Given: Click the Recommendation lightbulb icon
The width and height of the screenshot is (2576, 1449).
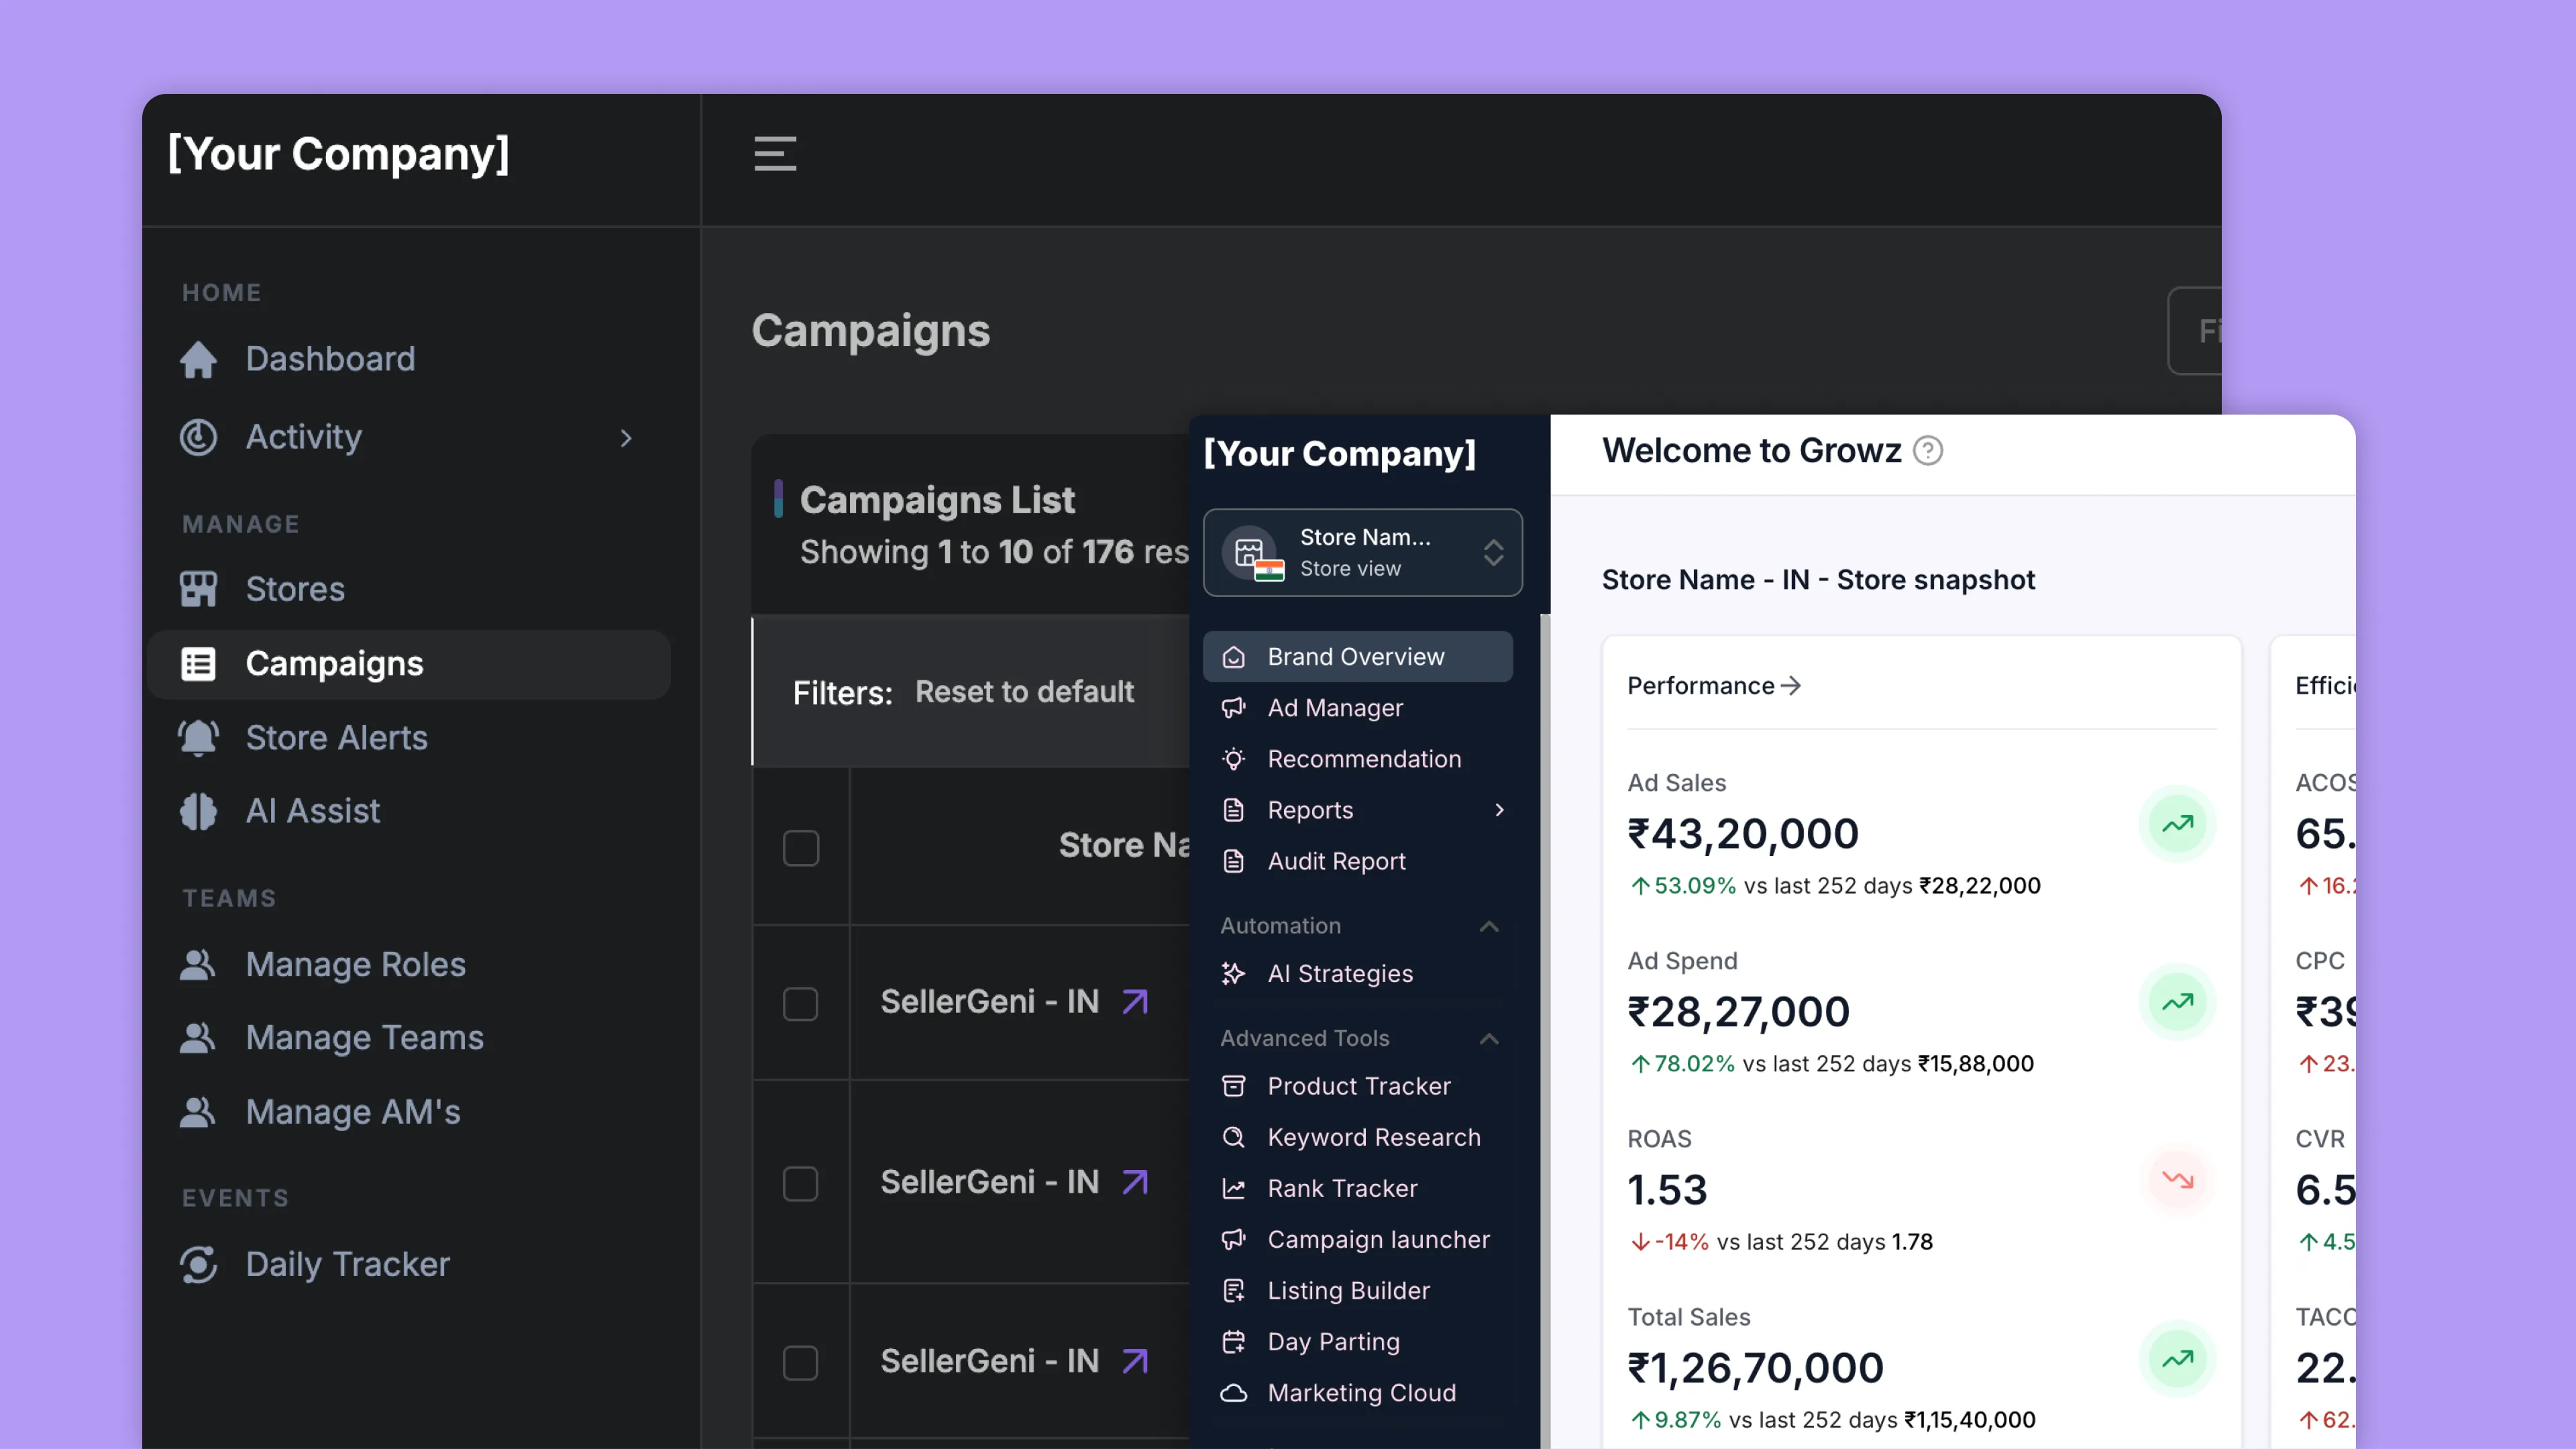Looking at the screenshot, I should pyautogui.click(x=1234, y=759).
